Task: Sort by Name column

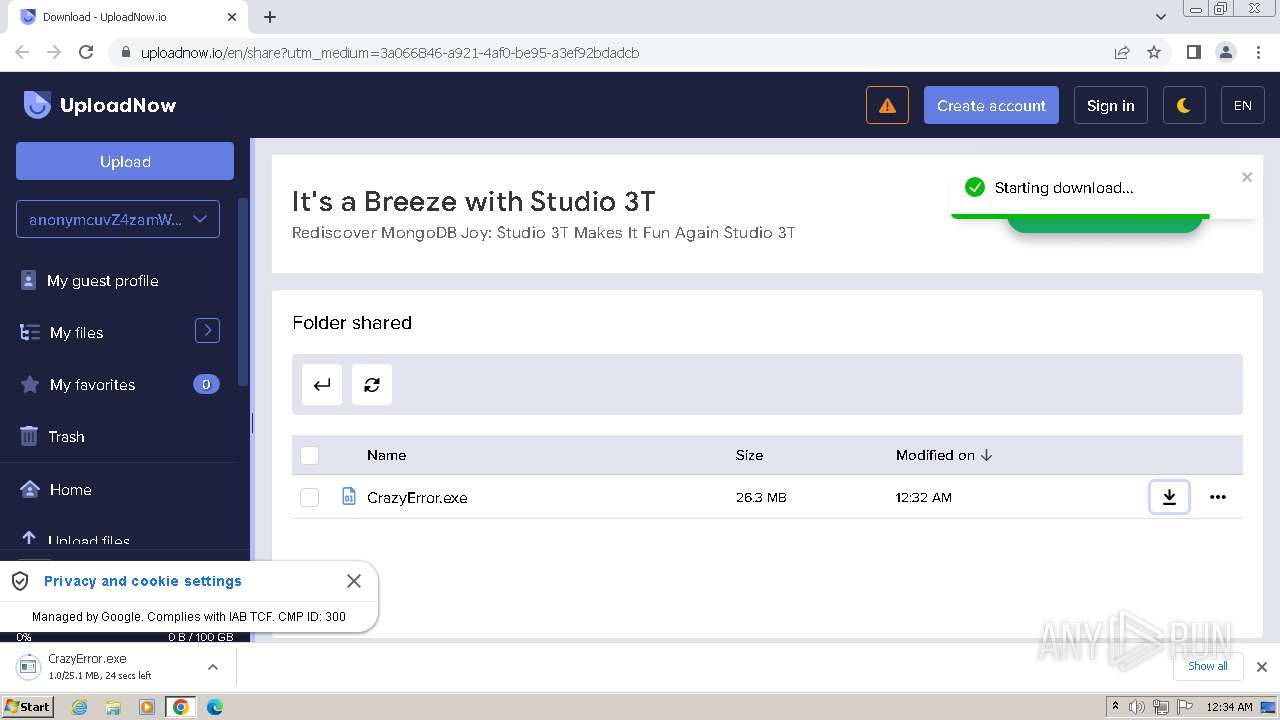Action: coord(386,455)
